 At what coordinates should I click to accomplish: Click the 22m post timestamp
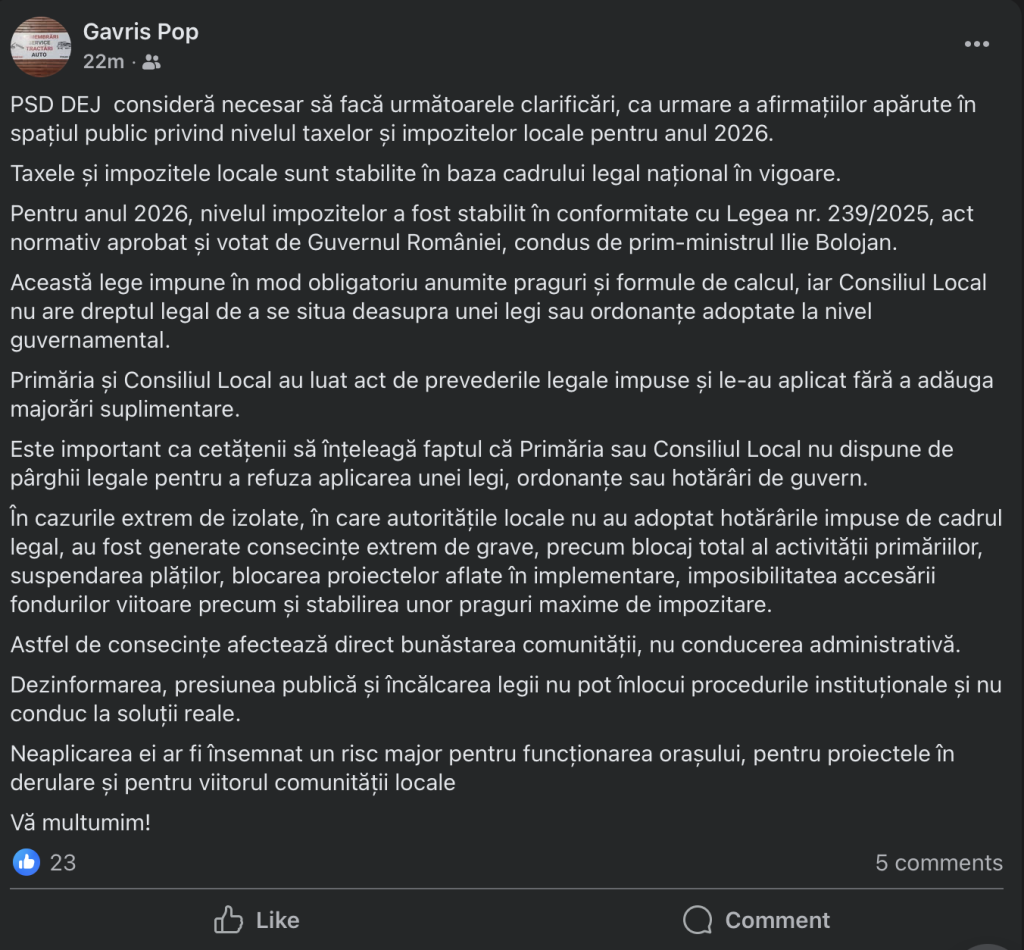(103, 62)
